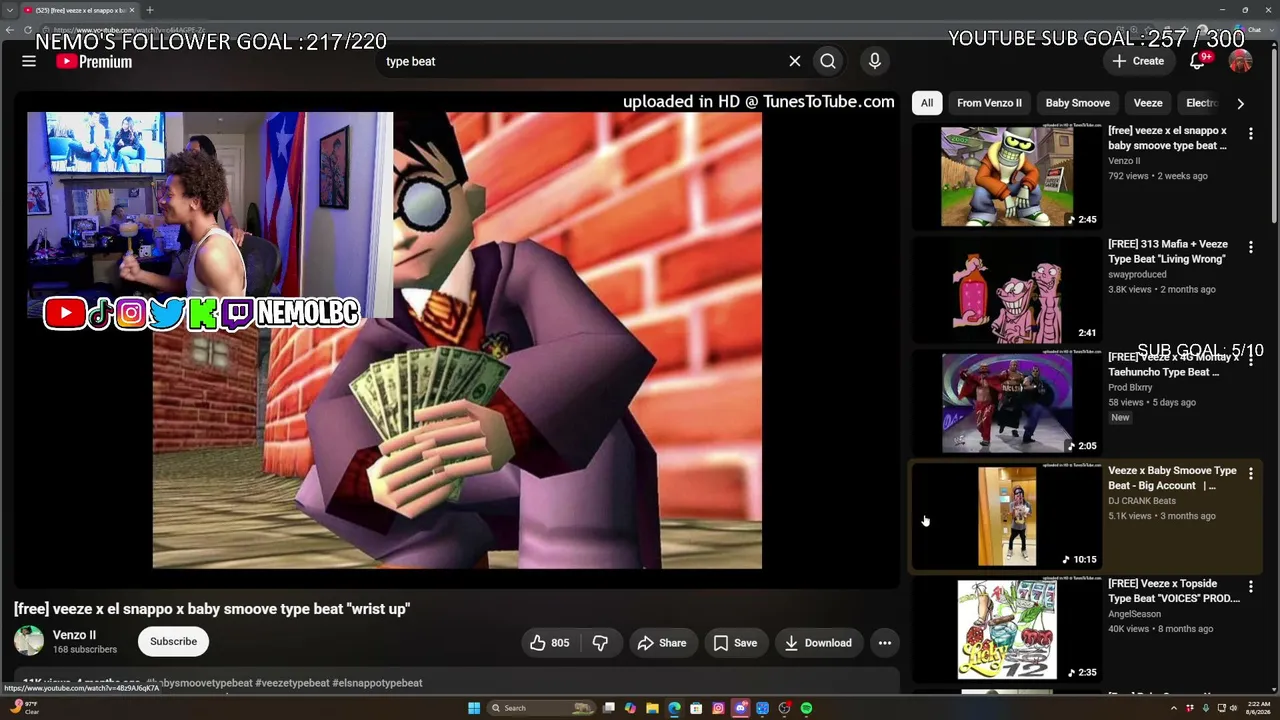Click the main video player

click(x=457, y=340)
